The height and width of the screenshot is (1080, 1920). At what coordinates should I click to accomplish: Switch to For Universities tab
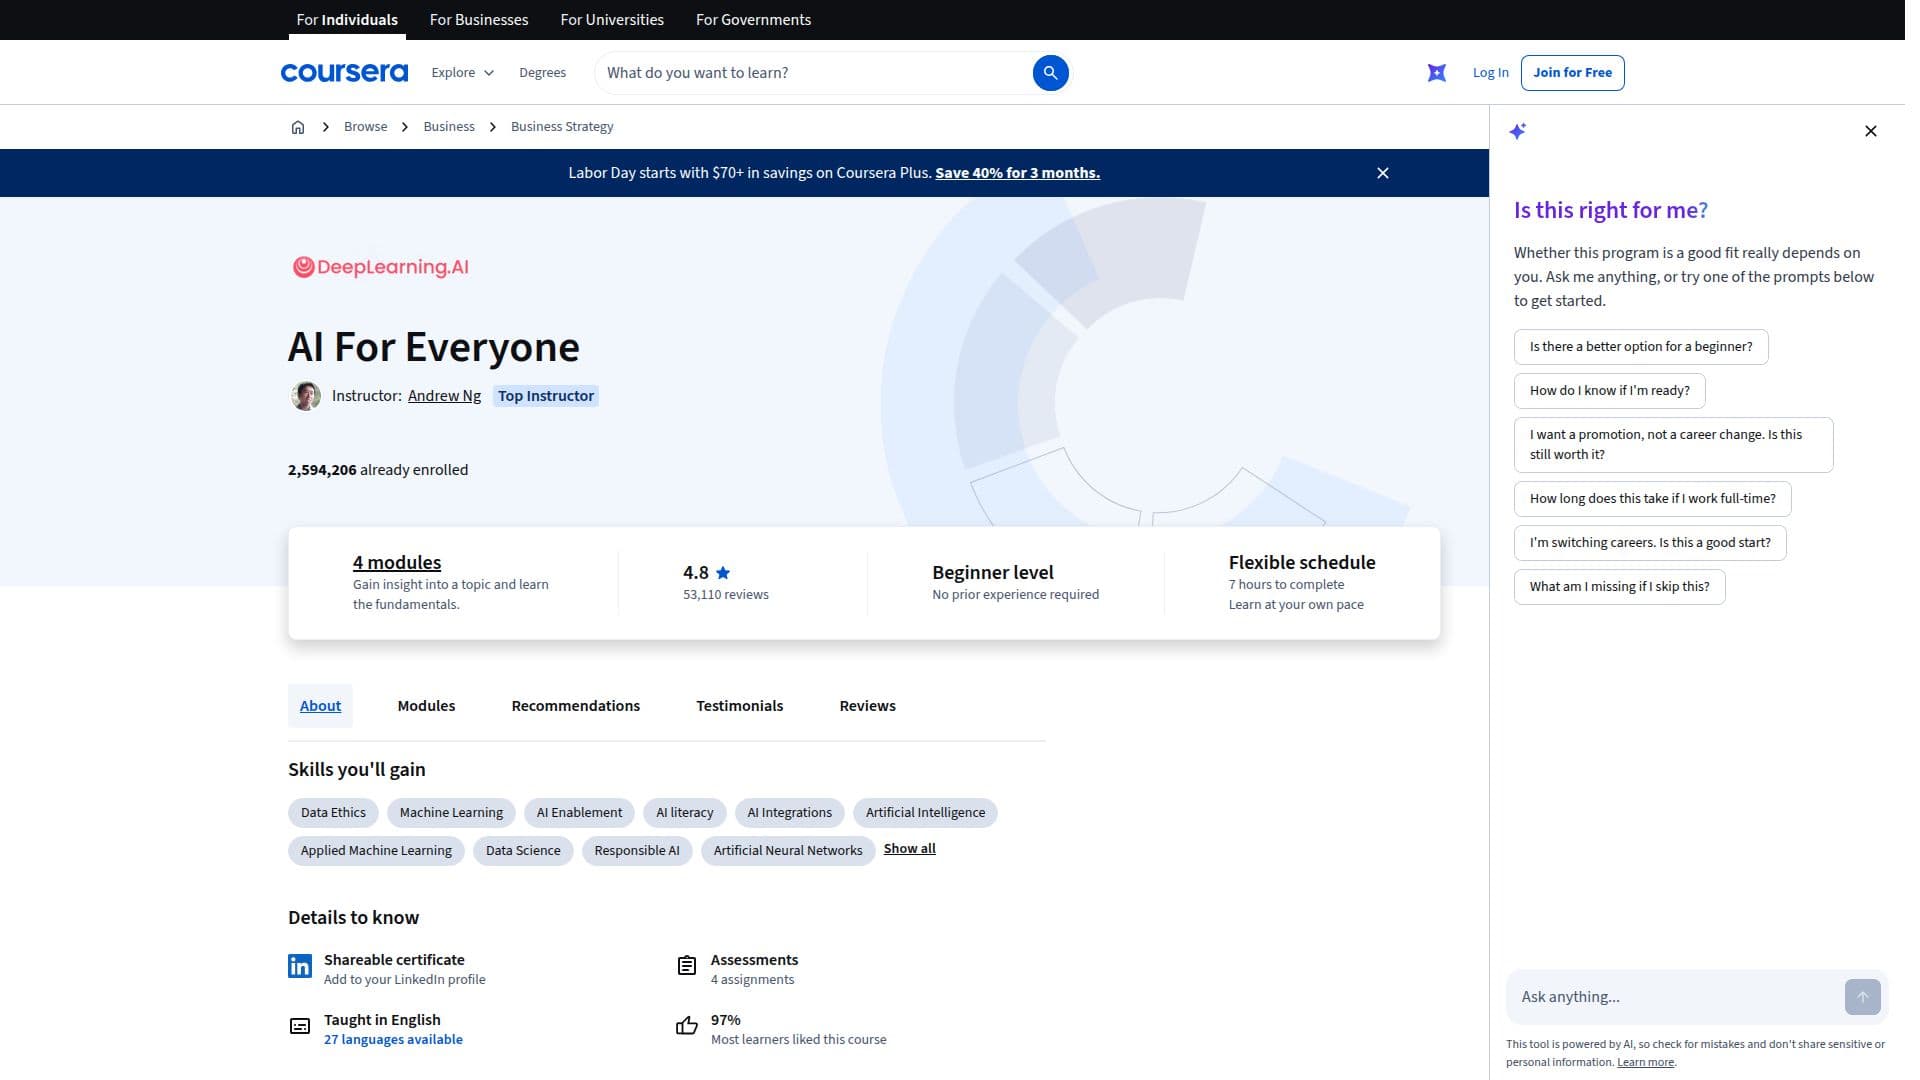(612, 20)
